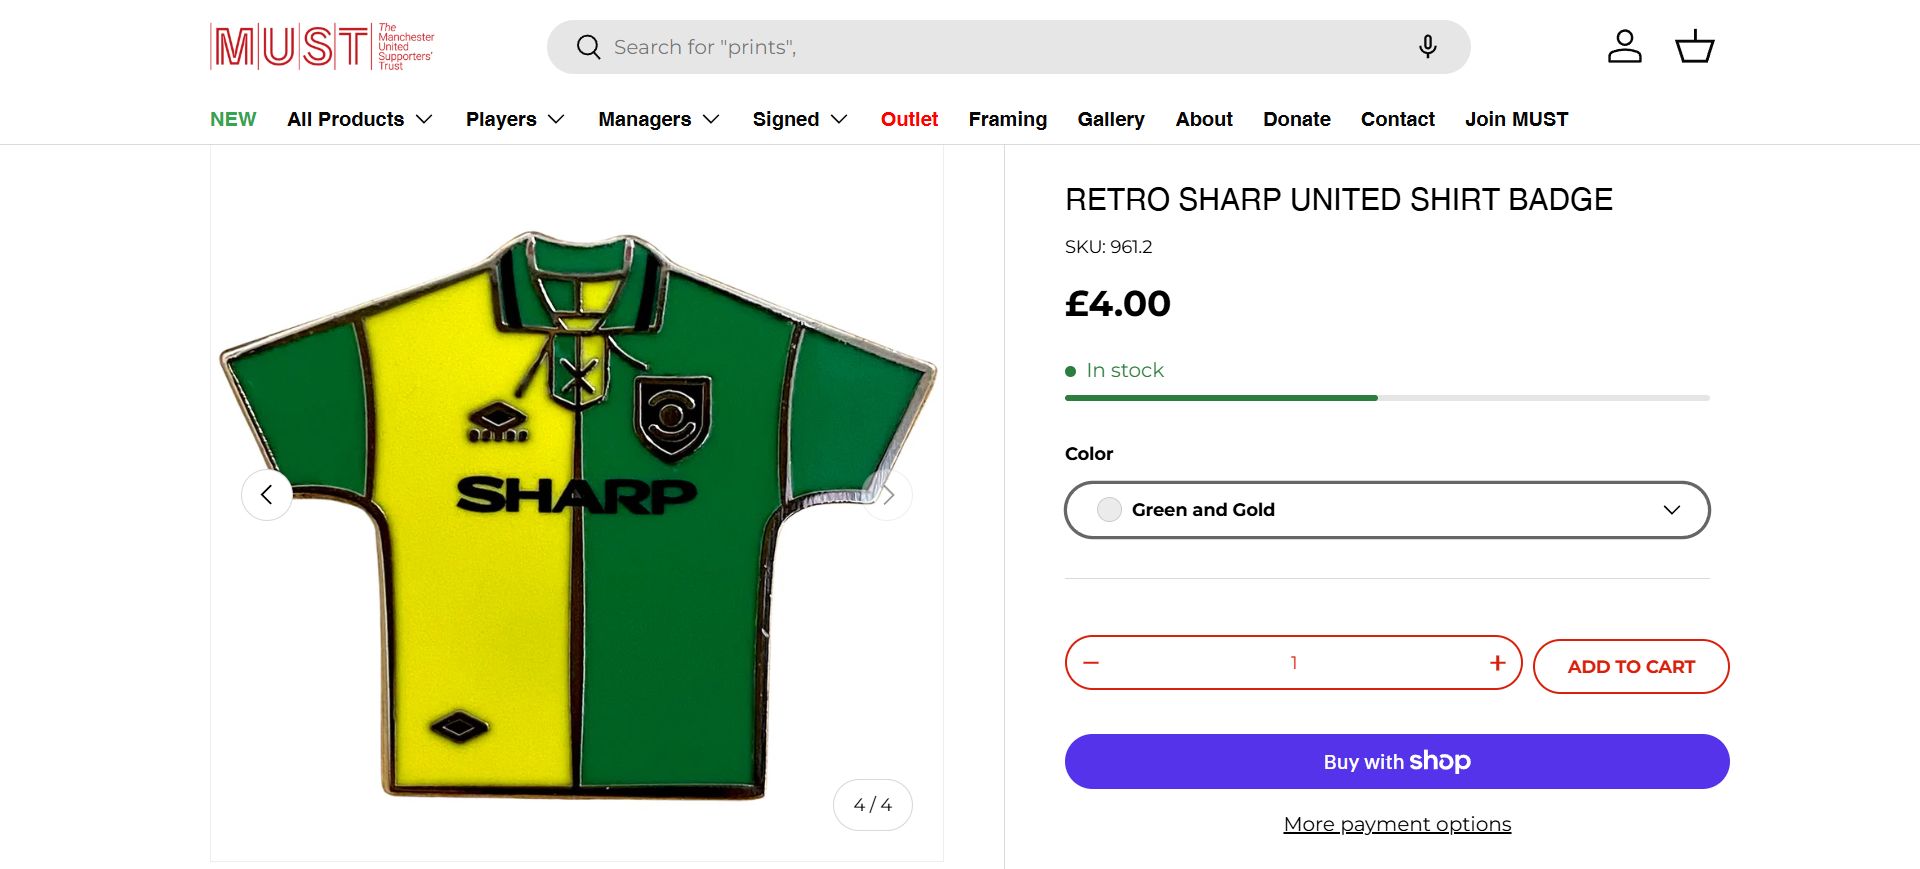Screen dimensions: 1920x869
Task: Open the Framing page
Action: [1007, 119]
